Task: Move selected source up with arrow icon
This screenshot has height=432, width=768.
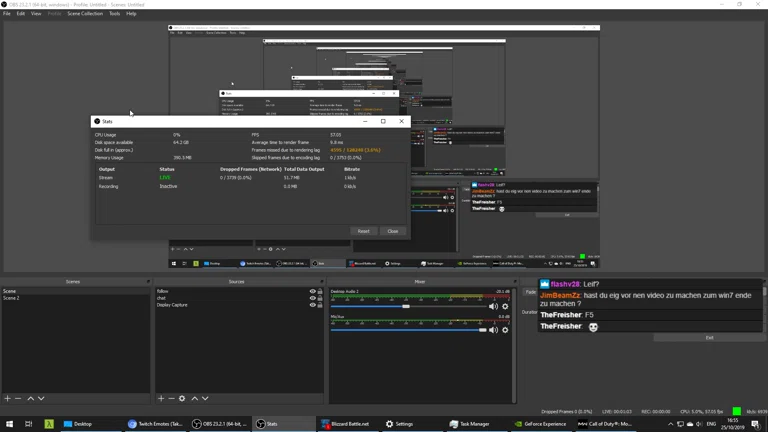Action: point(194,398)
